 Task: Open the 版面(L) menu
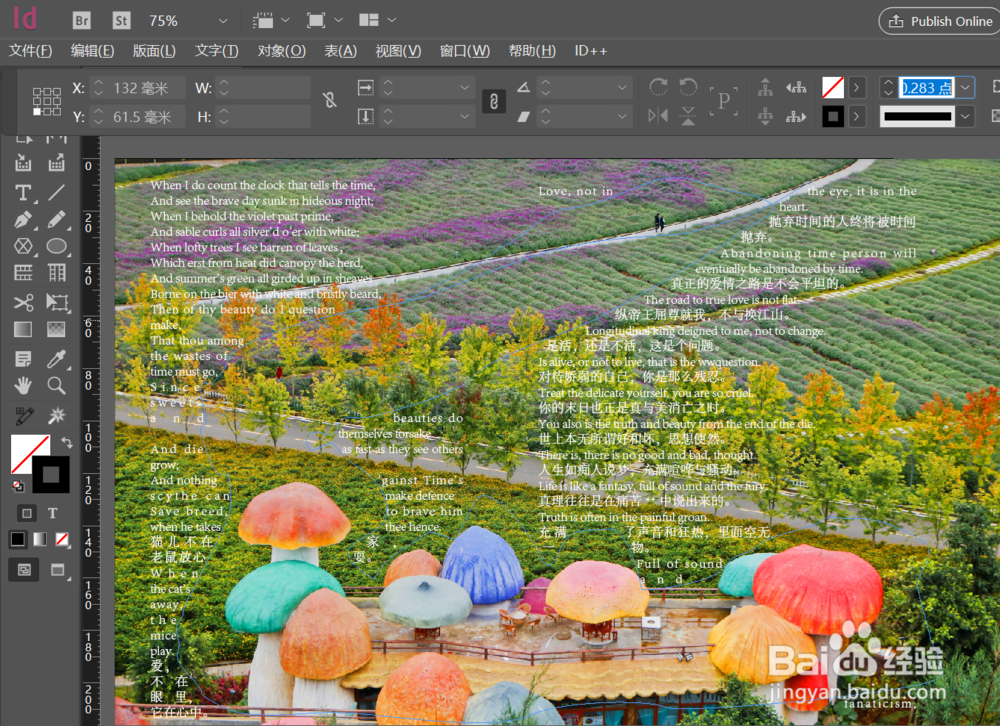[154, 51]
